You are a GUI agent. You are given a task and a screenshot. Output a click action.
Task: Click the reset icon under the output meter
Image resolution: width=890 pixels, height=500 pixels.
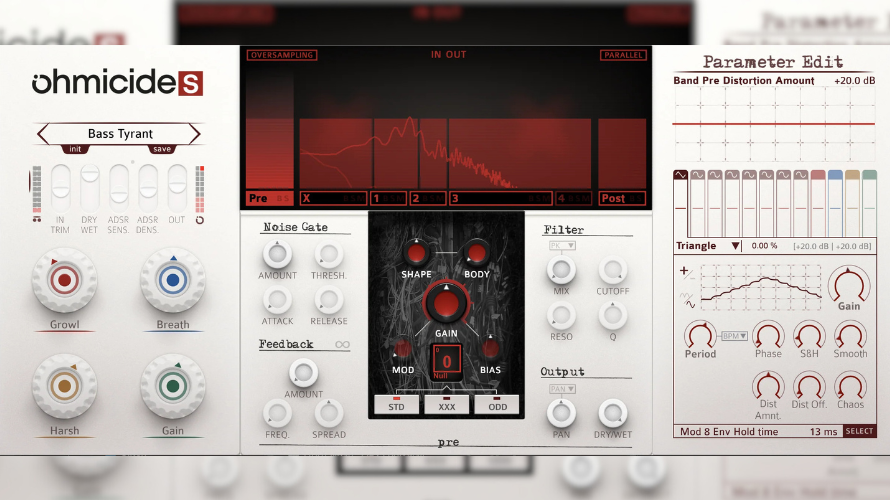click(200, 220)
